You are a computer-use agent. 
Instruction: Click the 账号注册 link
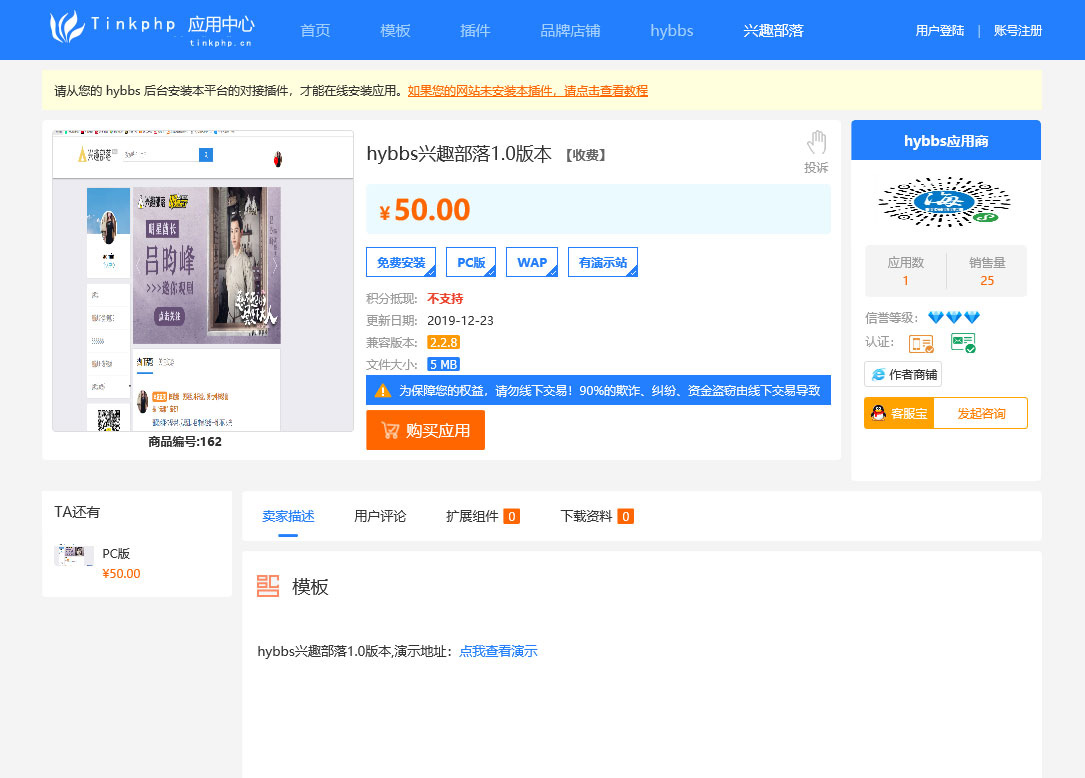(1018, 30)
